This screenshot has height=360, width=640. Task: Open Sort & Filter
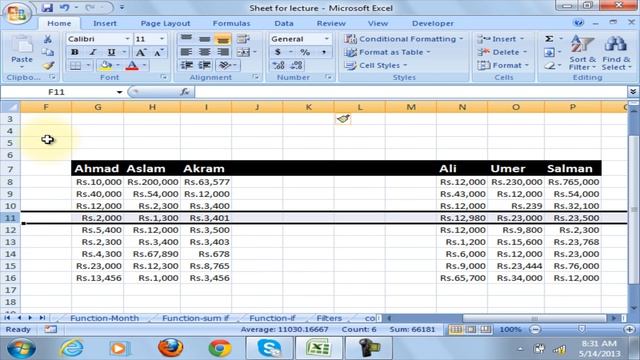pyautogui.click(x=582, y=53)
